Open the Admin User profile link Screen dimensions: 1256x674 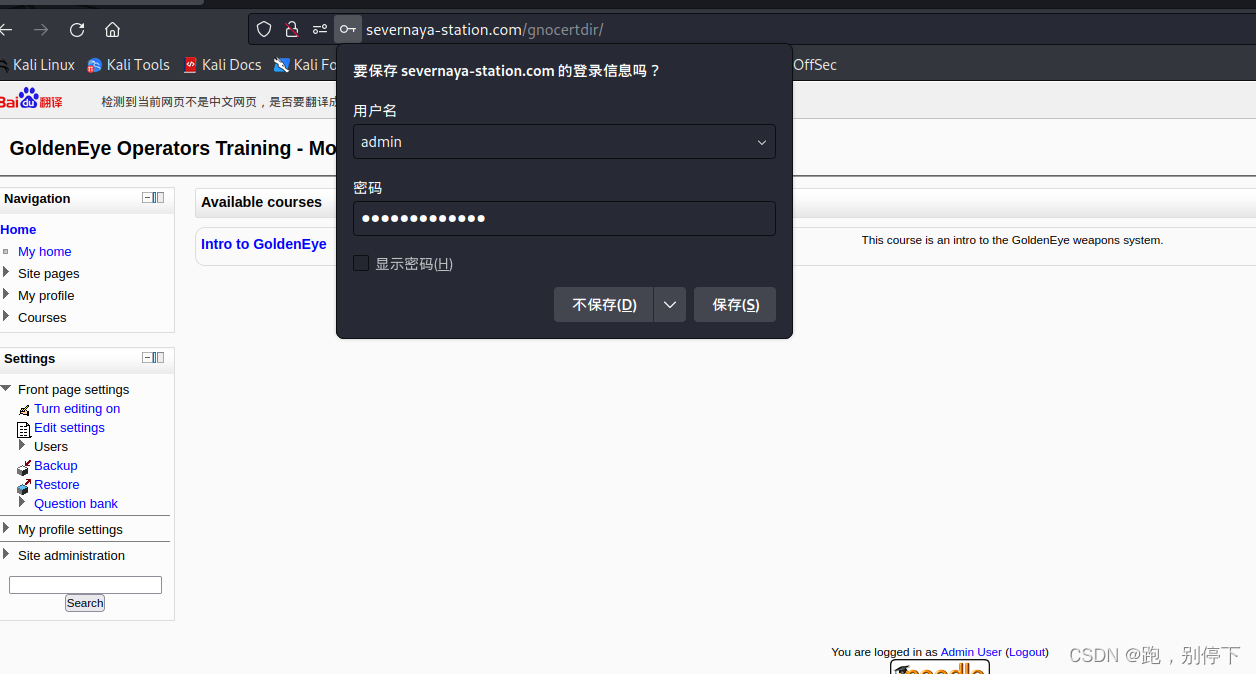971,652
